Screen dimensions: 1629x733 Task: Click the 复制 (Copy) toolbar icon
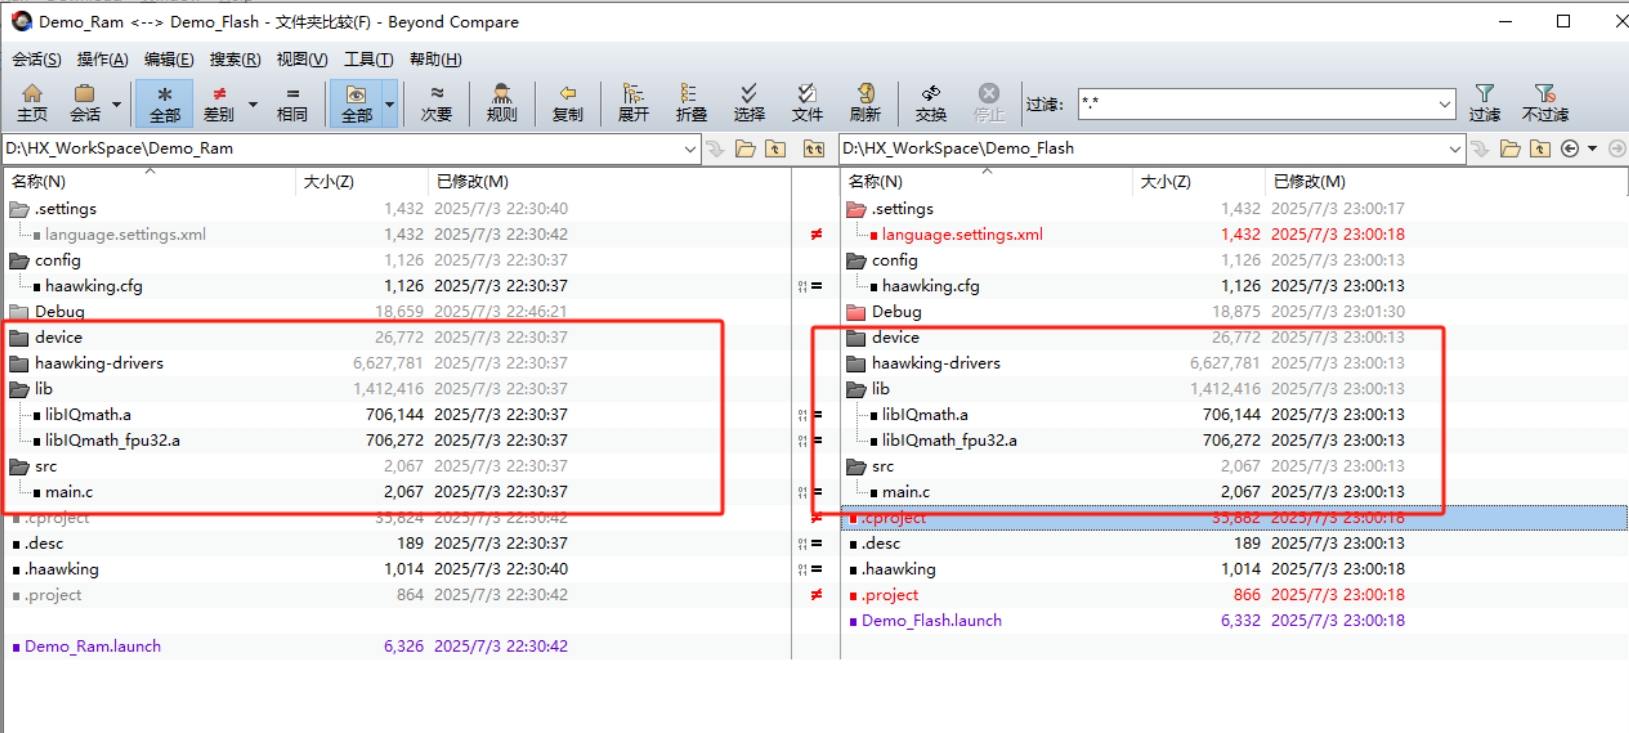(x=567, y=103)
